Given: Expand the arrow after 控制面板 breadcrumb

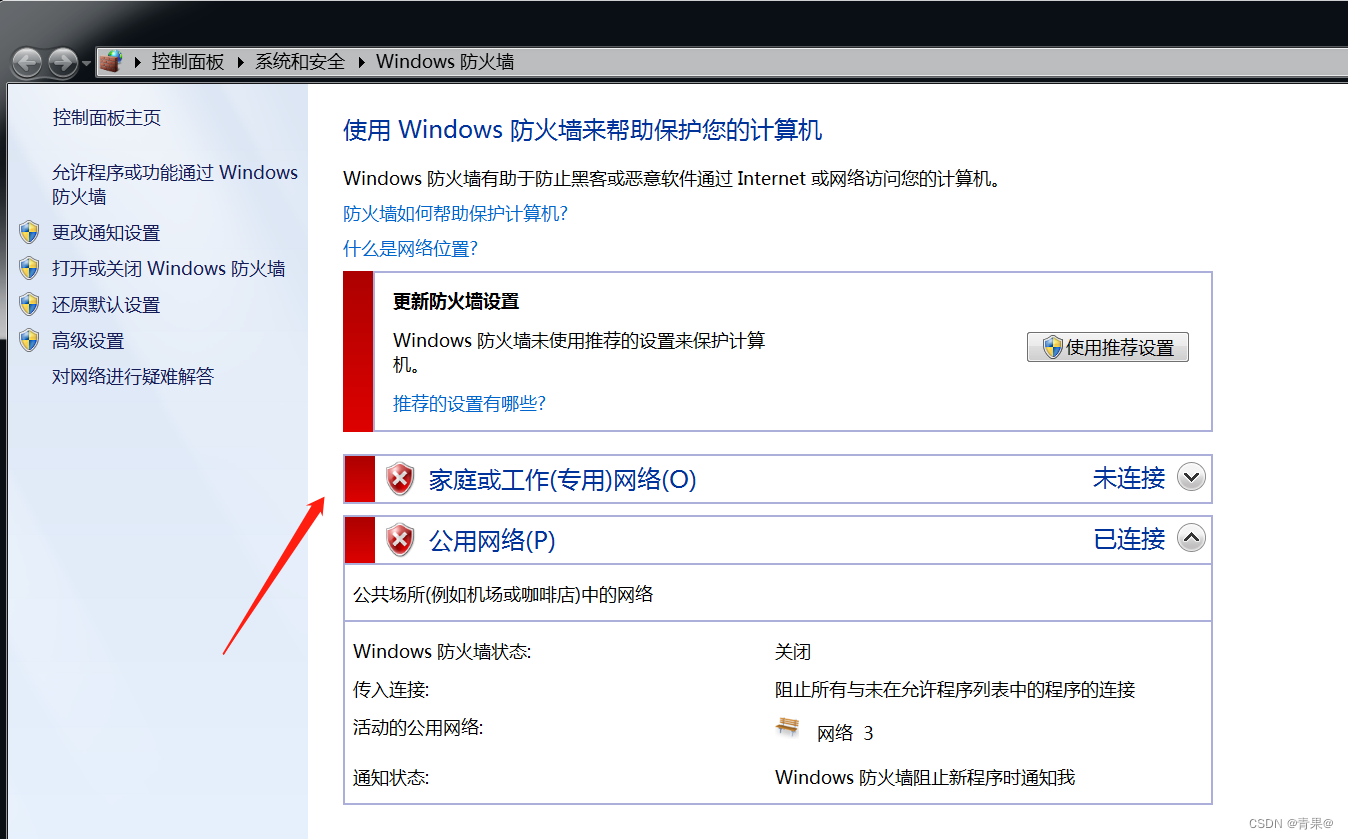Looking at the screenshot, I should point(241,62).
